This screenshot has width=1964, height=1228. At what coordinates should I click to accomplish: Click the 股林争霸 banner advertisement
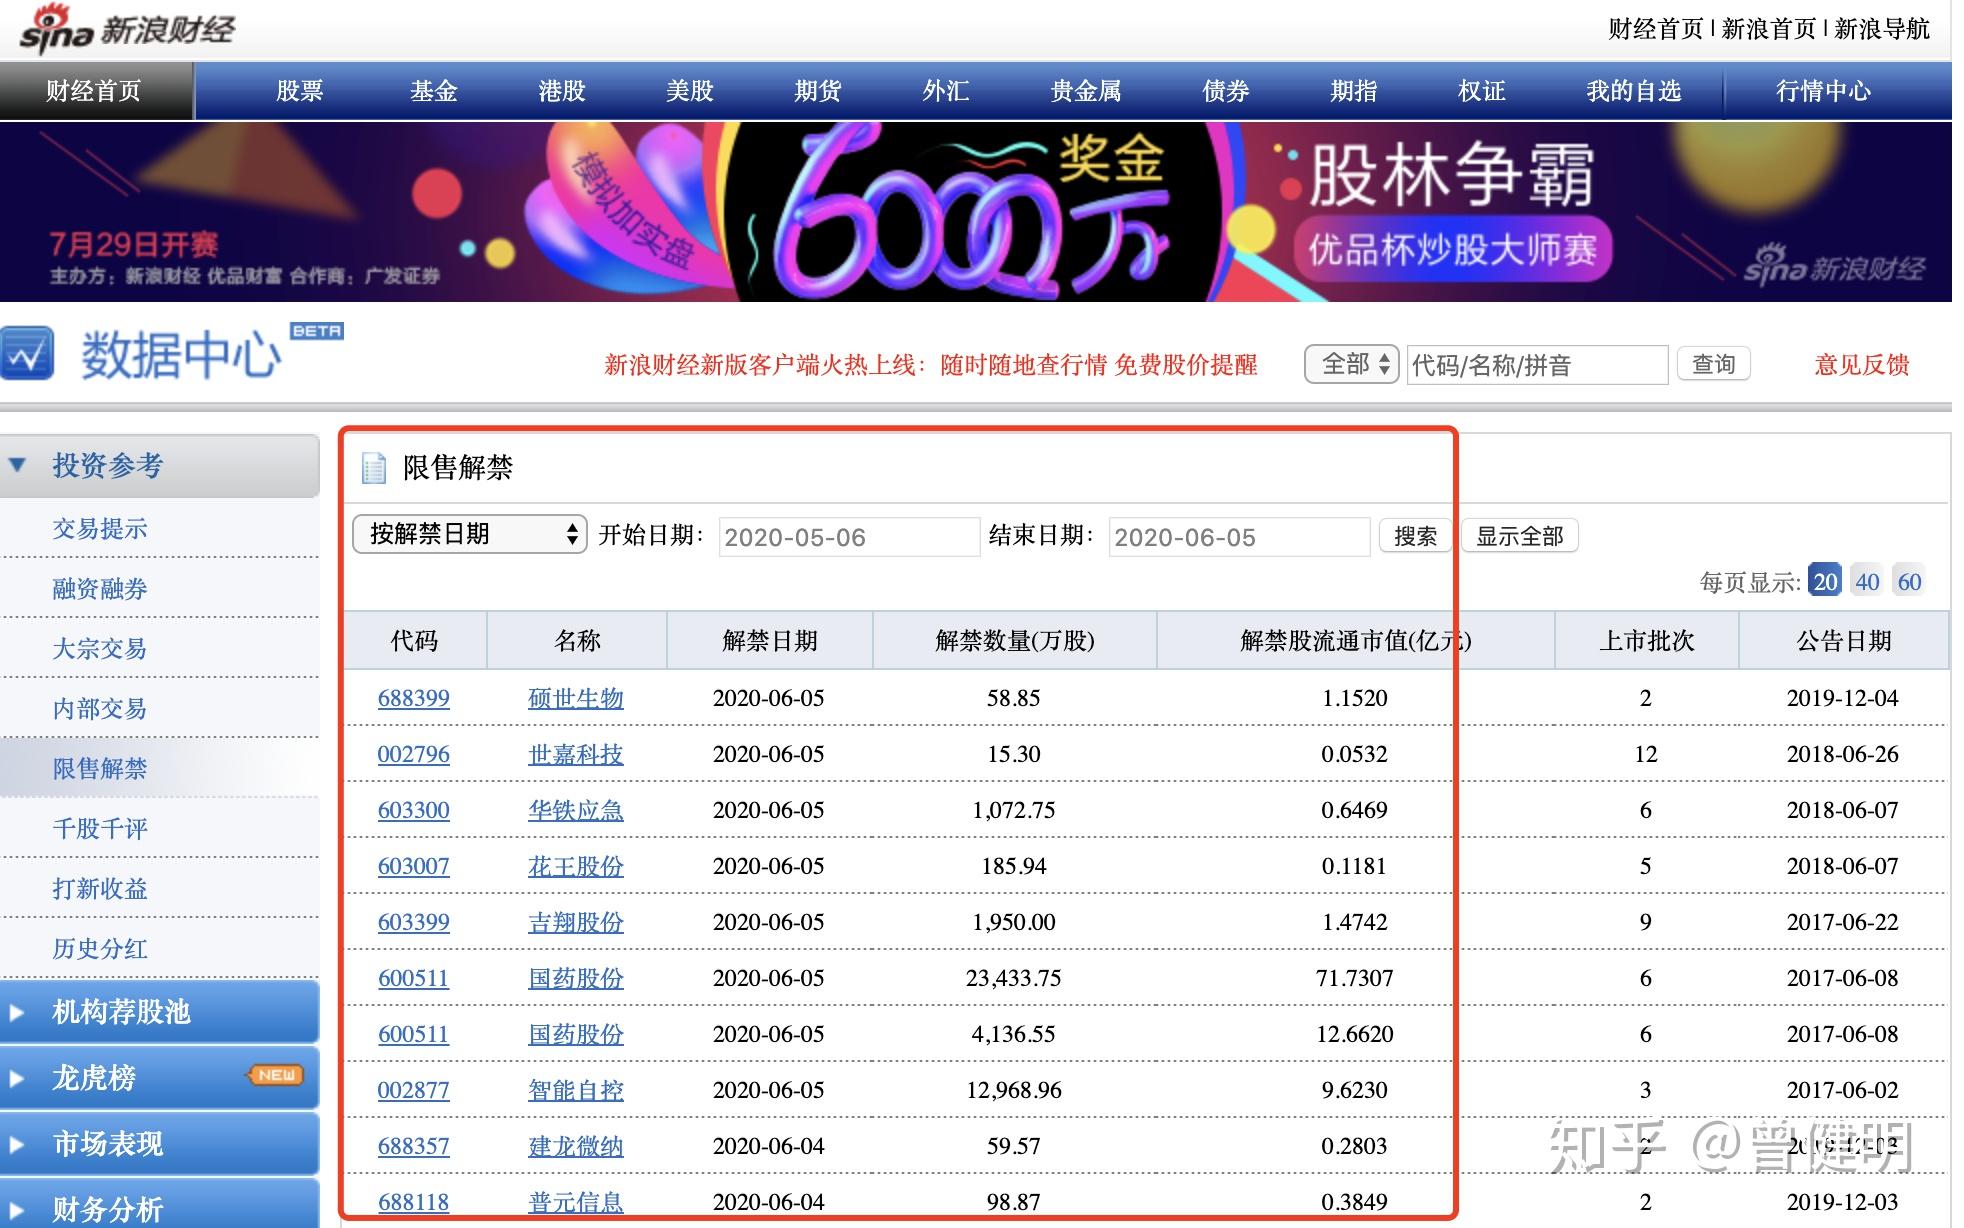[x=976, y=212]
